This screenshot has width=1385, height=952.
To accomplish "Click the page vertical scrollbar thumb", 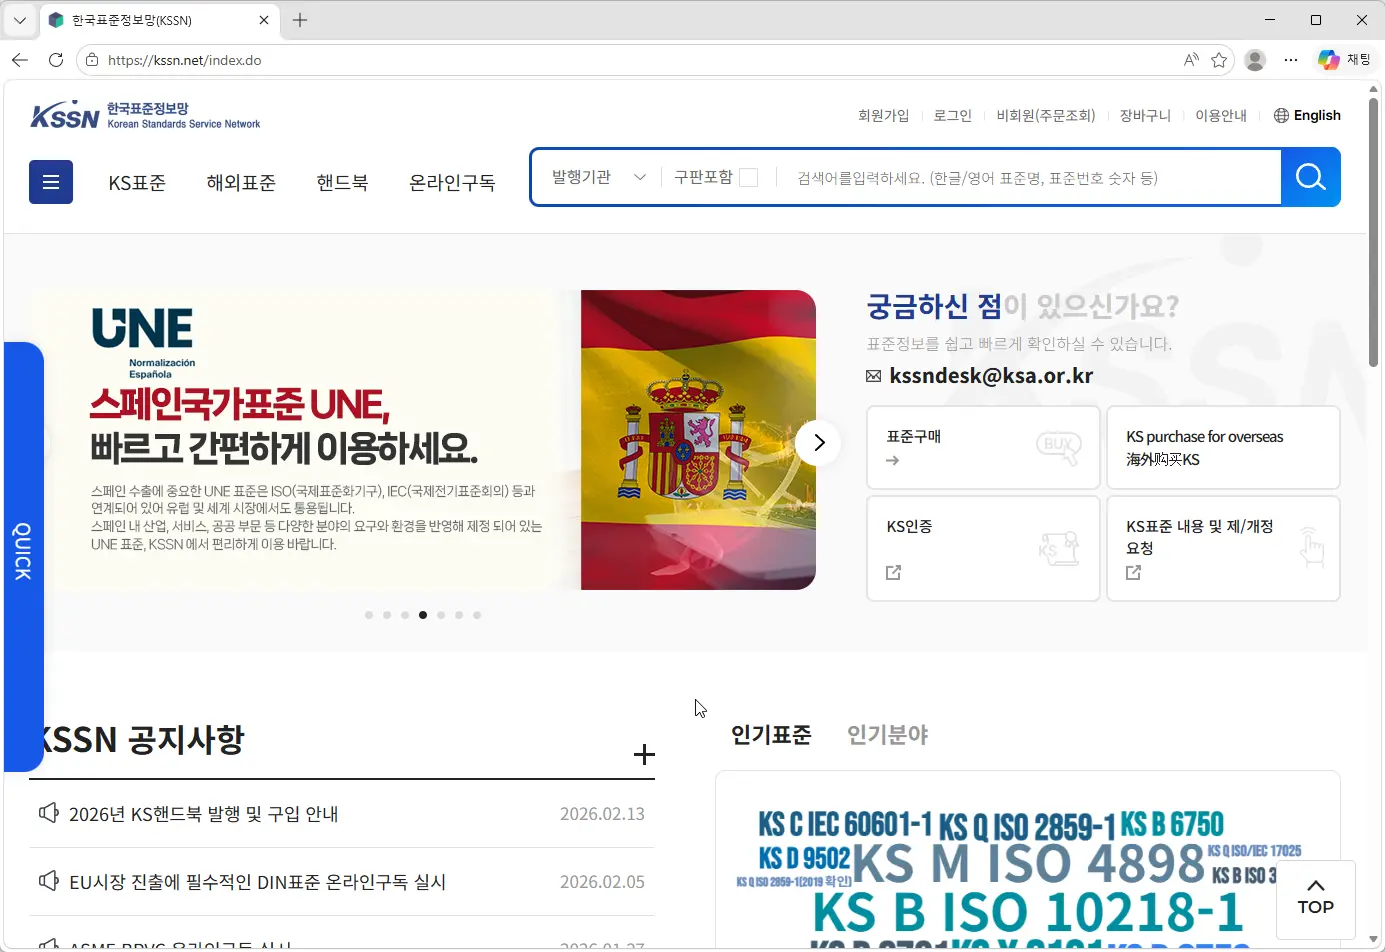I will (x=1373, y=232).
